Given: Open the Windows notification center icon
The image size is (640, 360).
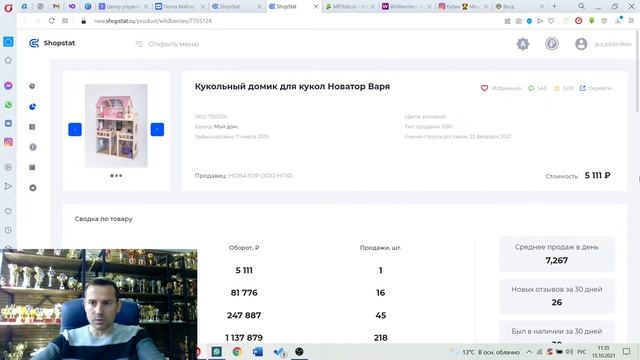Looking at the screenshot, I should point(627,351).
